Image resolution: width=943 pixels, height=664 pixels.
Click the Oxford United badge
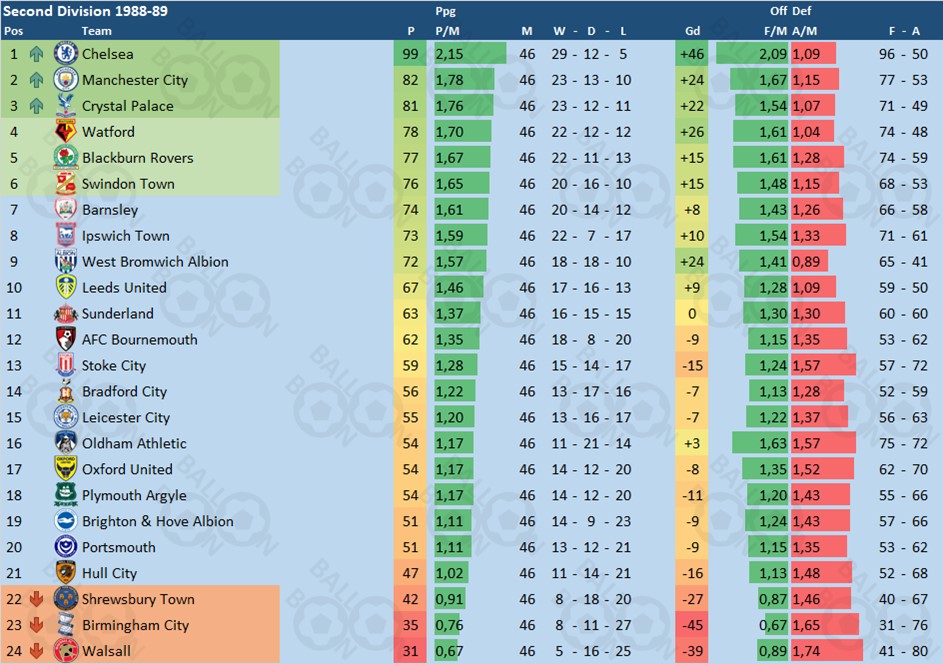point(66,469)
